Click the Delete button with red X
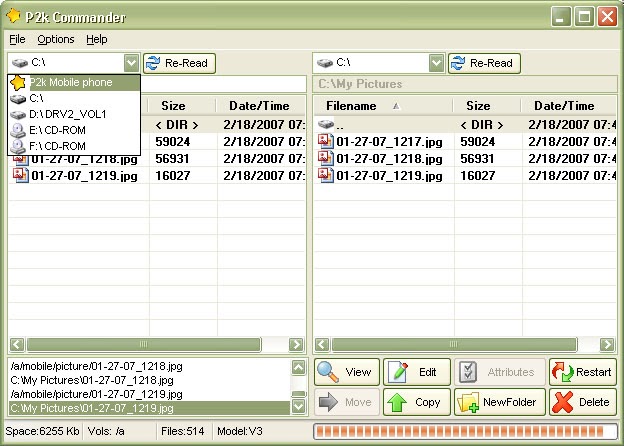 583,402
